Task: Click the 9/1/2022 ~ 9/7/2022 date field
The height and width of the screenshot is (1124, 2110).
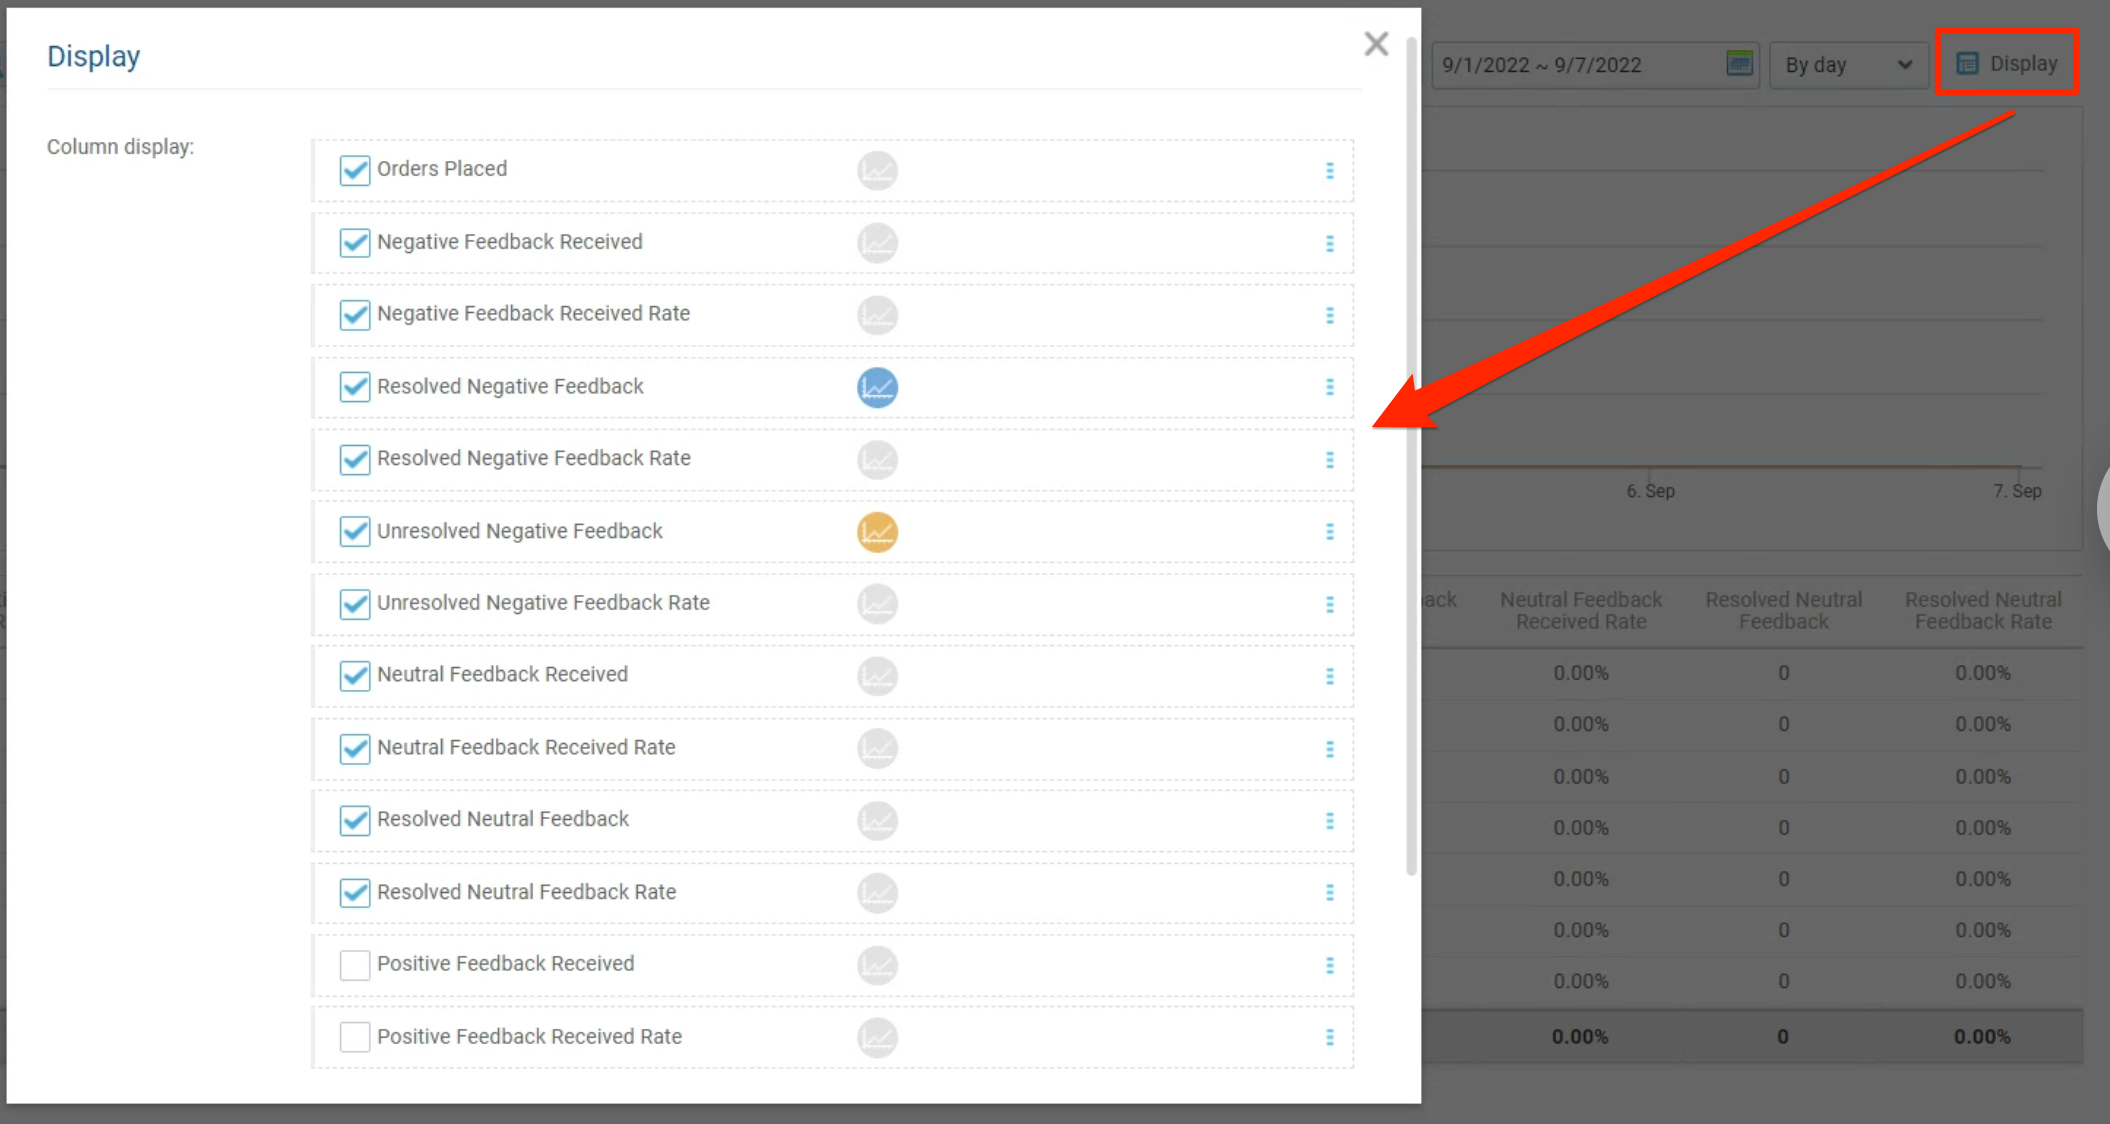Action: [x=1595, y=65]
